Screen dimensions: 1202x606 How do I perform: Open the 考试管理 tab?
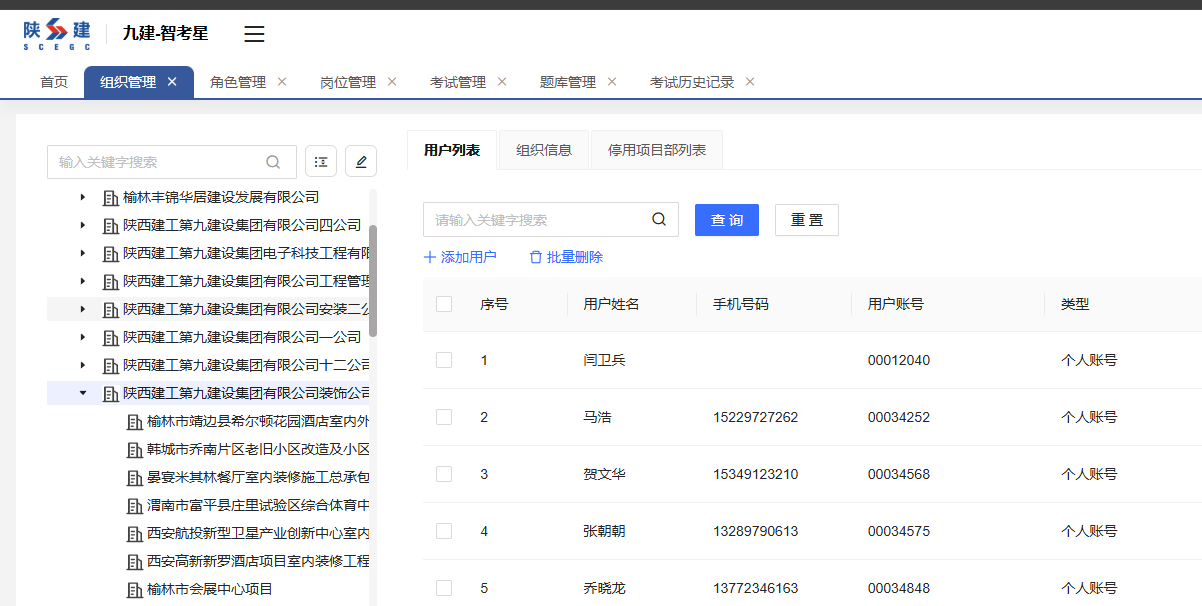point(457,82)
